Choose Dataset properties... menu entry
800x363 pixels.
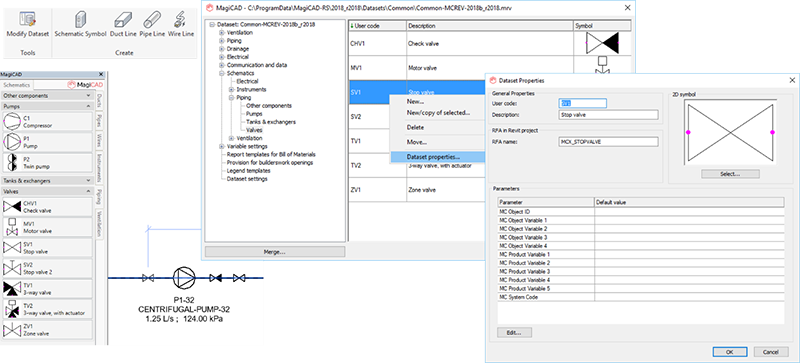pyautogui.click(x=437, y=157)
